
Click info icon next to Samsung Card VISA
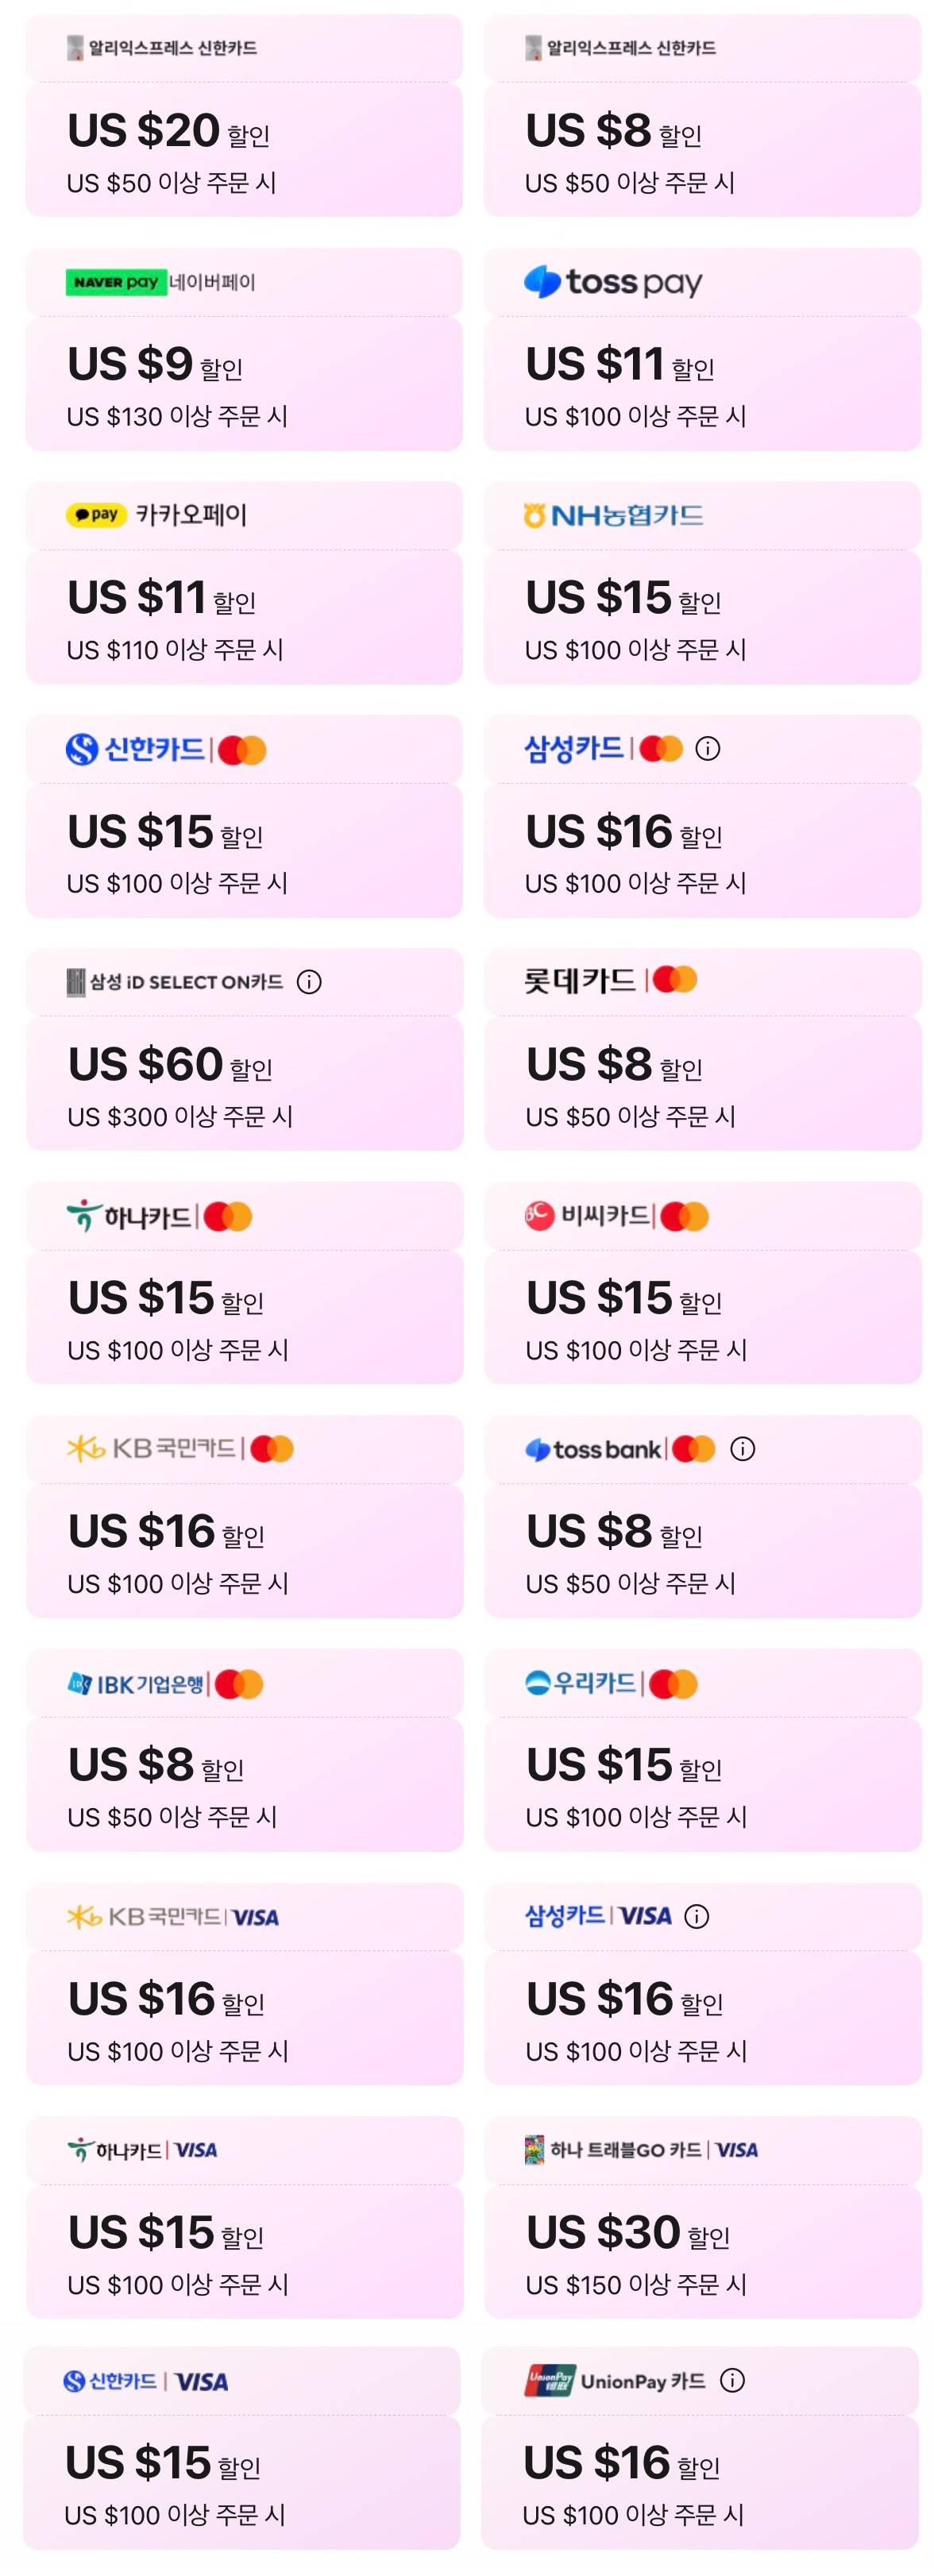(x=697, y=1916)
